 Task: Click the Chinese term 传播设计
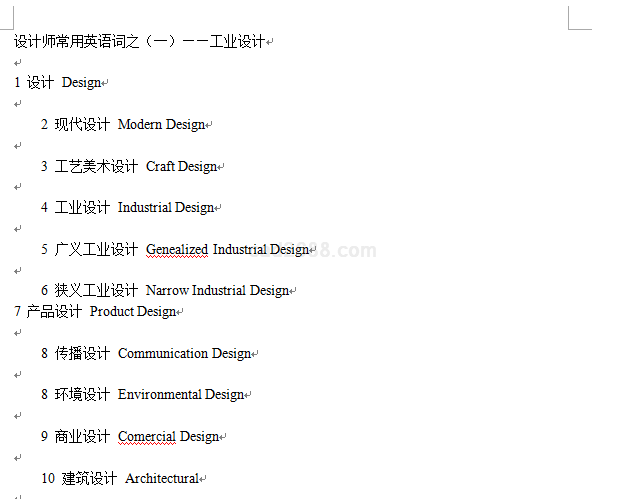coord(82,353)
